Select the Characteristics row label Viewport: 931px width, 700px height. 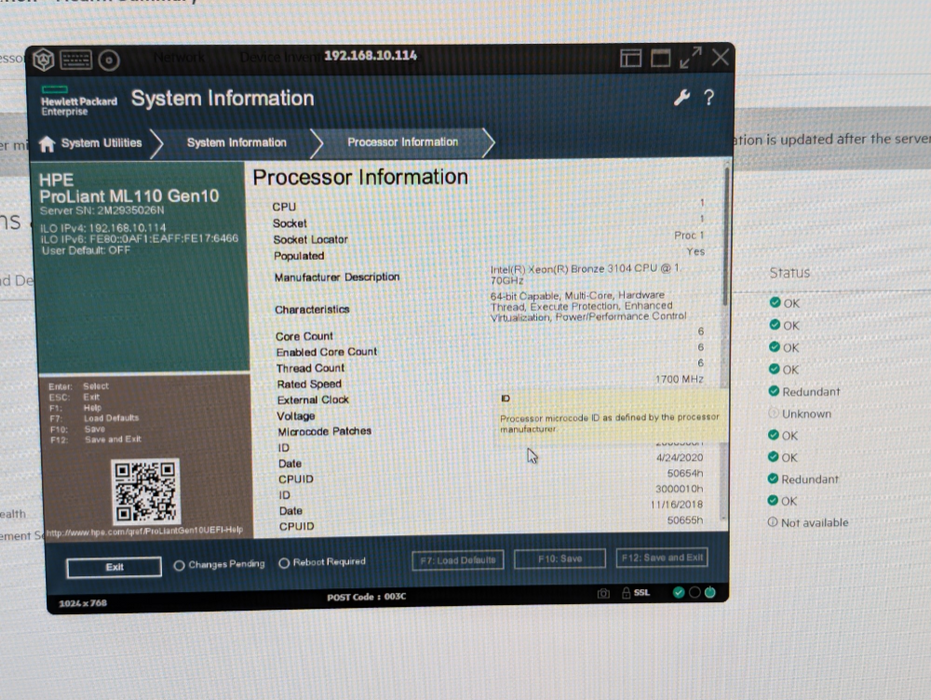click(x=312, y=309)
